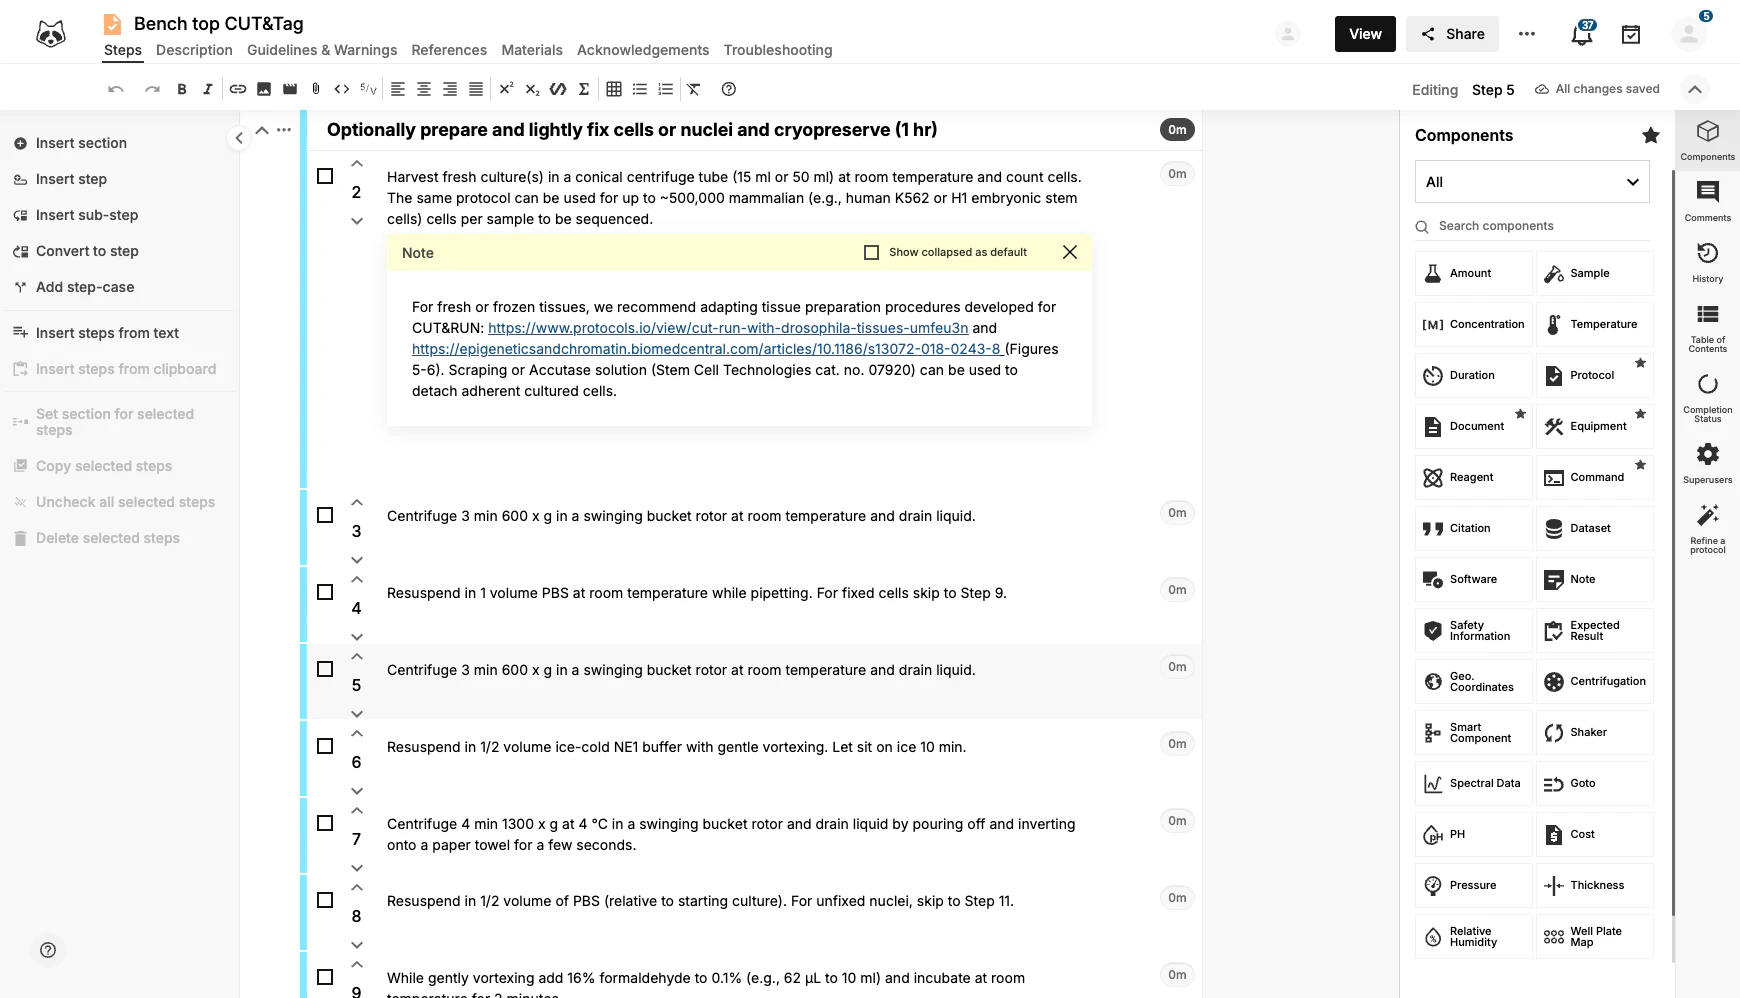This screenshot has height=998, width=1740.
Task: Check the box for step 8
Action: tap(325, 900)
